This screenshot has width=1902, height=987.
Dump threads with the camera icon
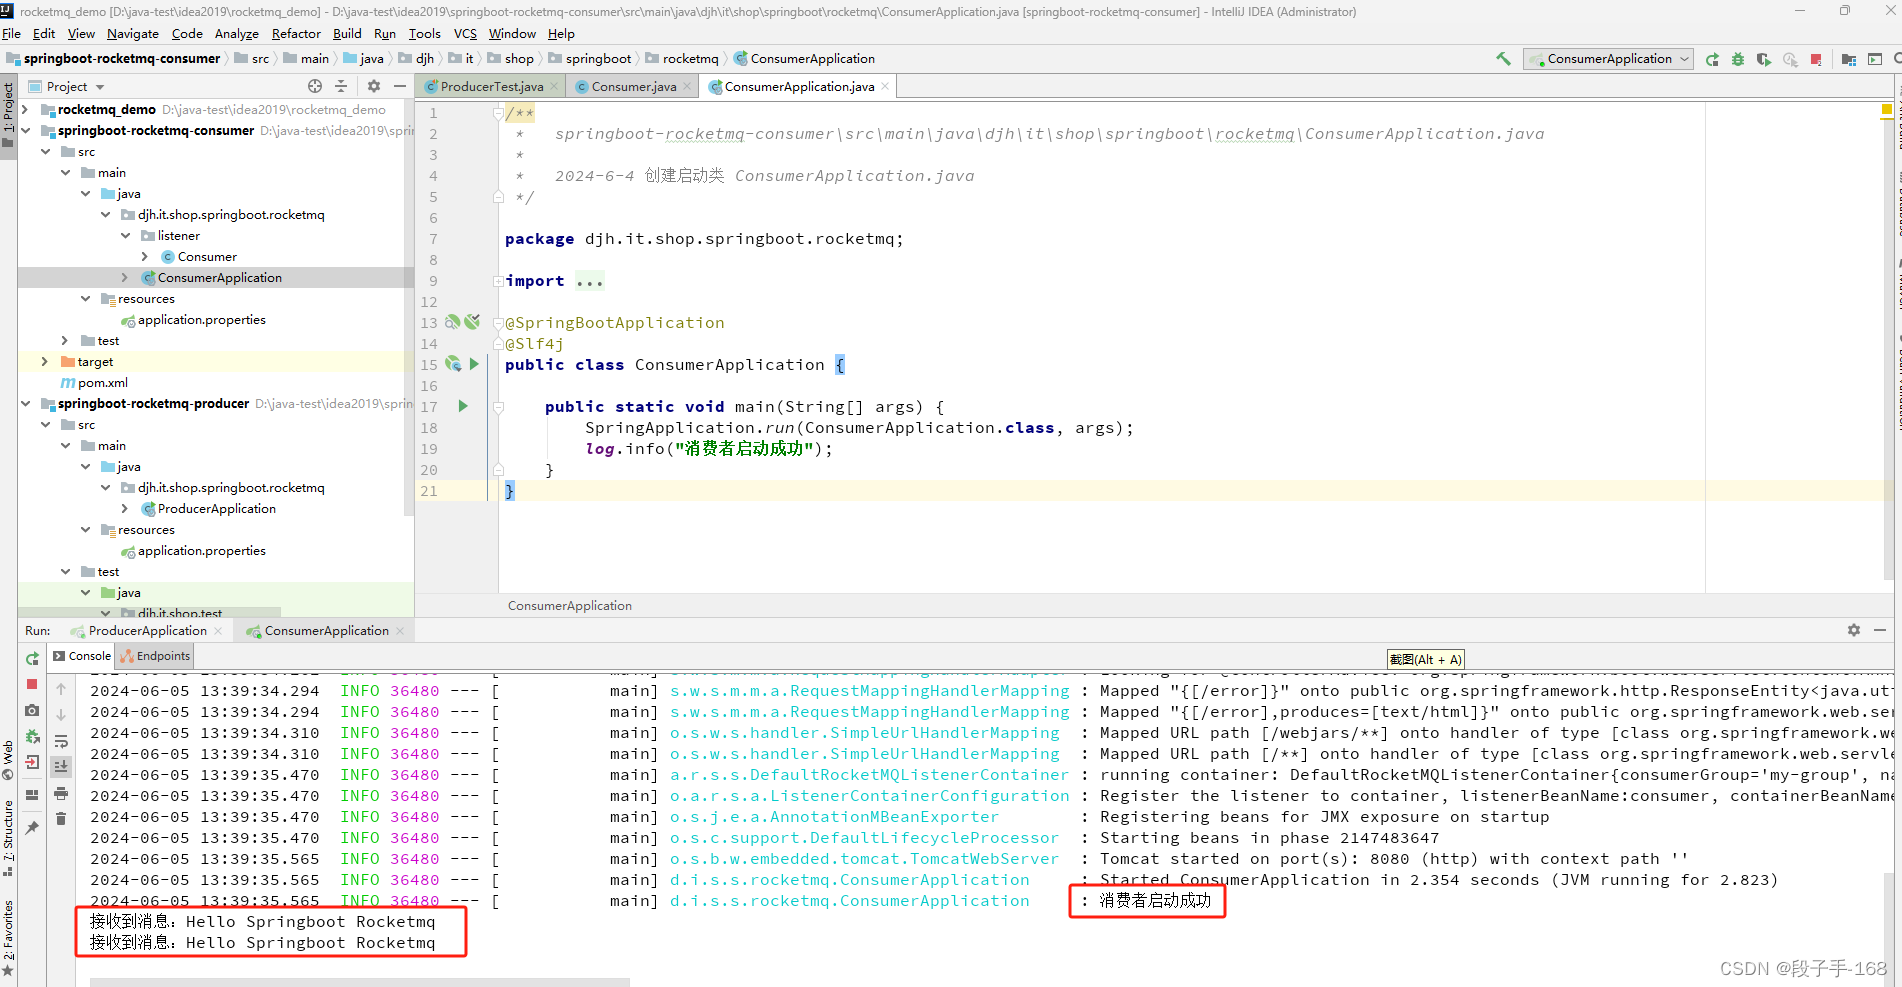[32, 710]
